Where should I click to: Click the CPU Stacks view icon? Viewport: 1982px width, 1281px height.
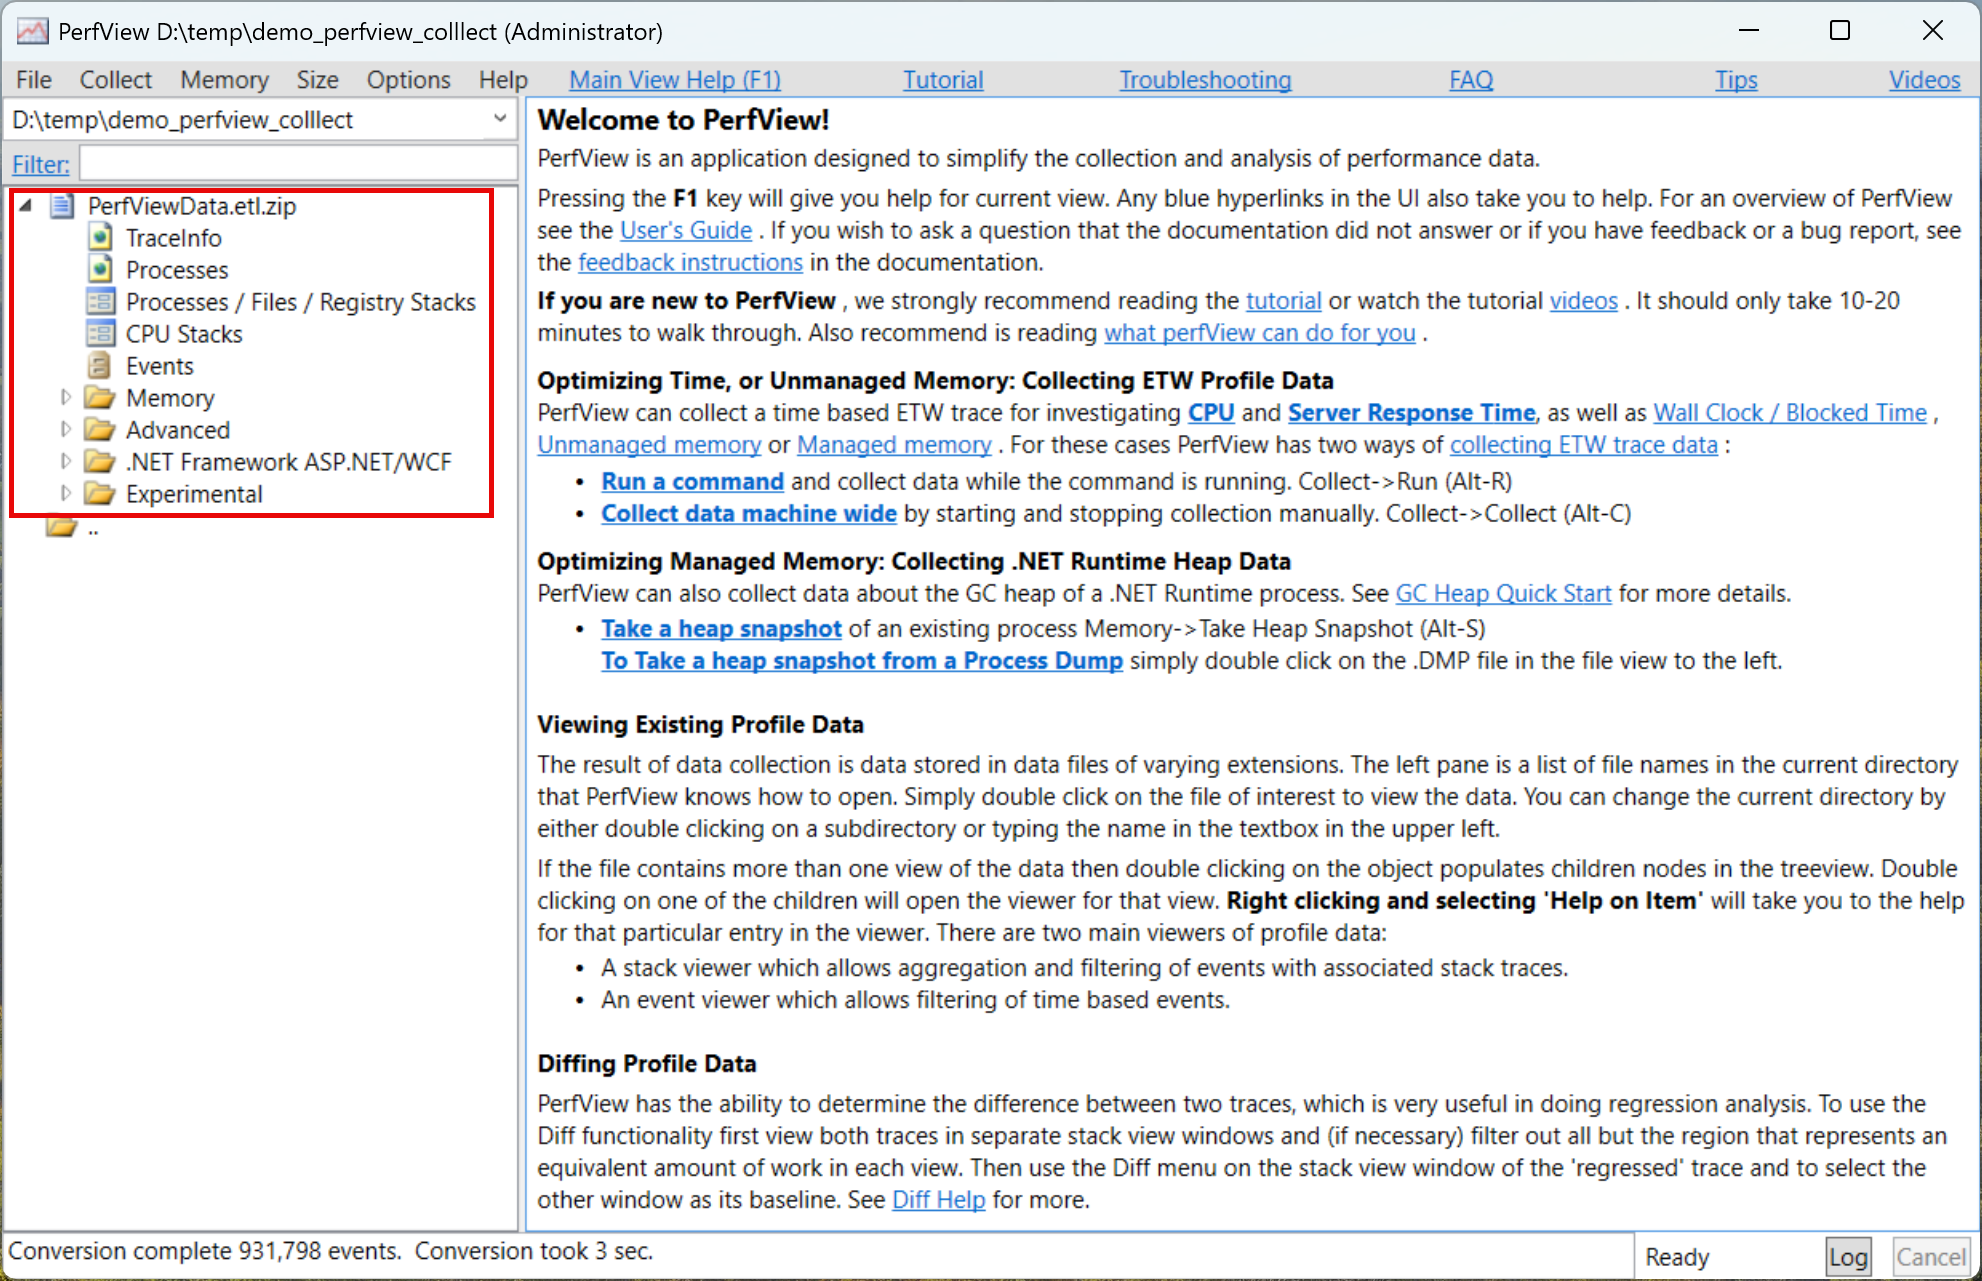[x=100, y=334]
